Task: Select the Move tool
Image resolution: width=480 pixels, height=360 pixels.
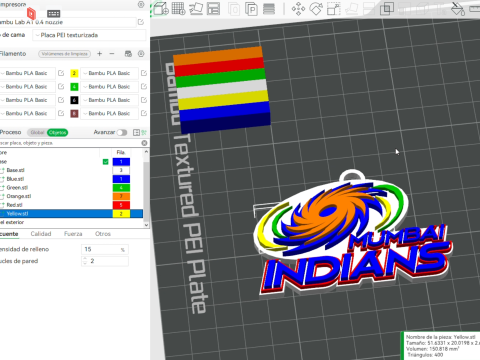Action: 298,9
